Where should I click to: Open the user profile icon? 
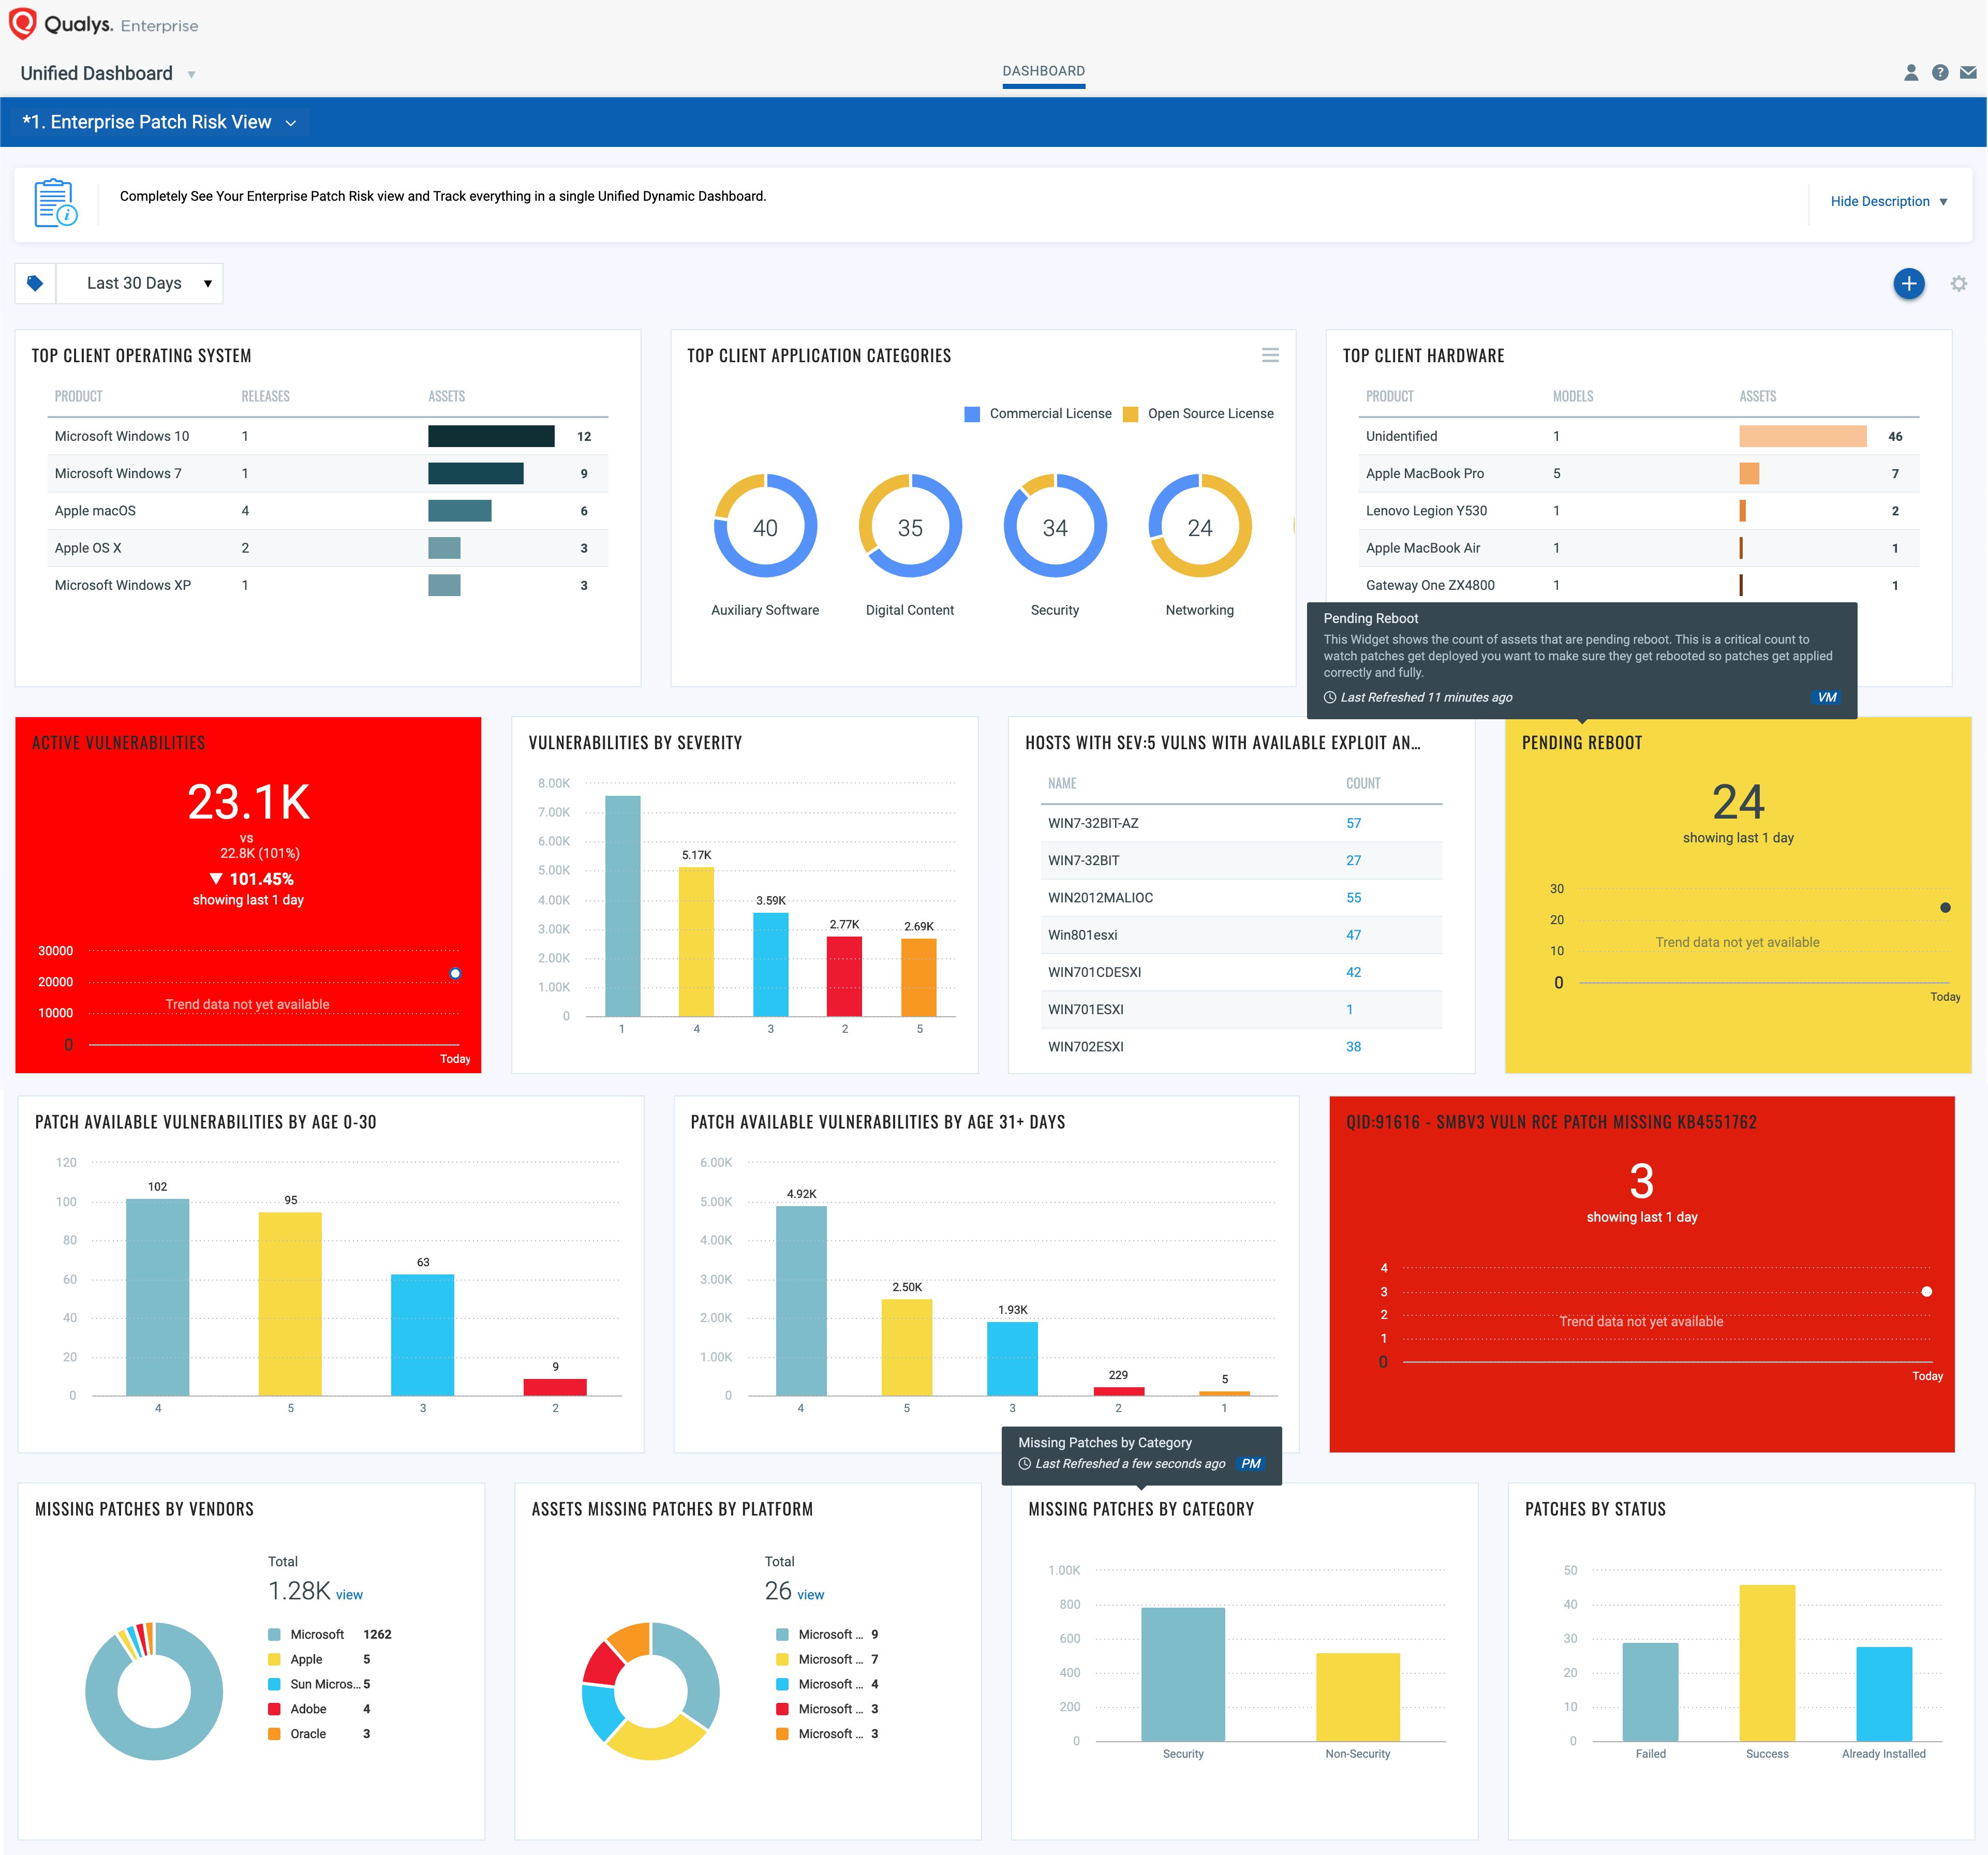click(1911, 72)
